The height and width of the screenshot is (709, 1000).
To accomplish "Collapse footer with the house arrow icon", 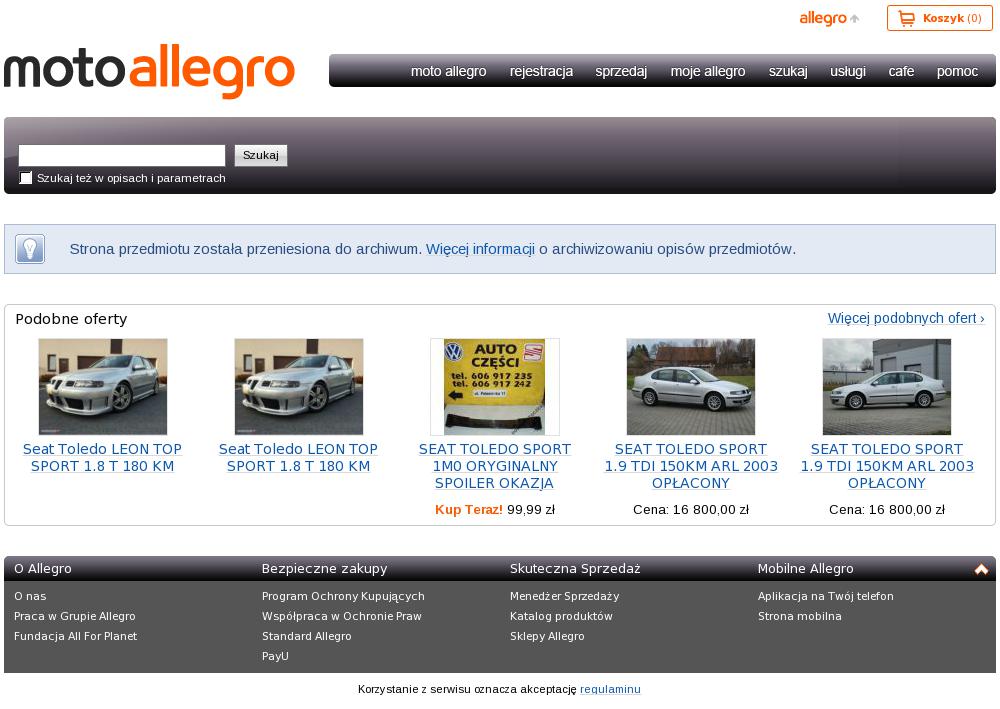I will [x=981, y=569].
